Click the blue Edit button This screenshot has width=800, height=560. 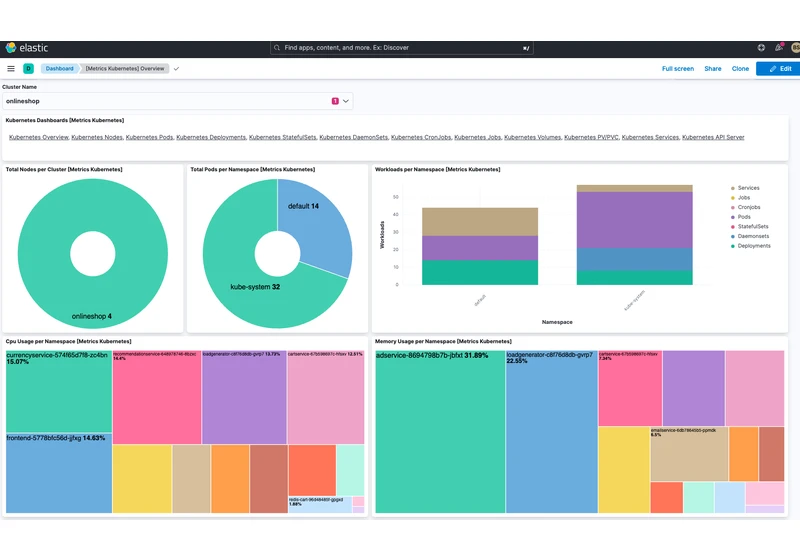779,68
